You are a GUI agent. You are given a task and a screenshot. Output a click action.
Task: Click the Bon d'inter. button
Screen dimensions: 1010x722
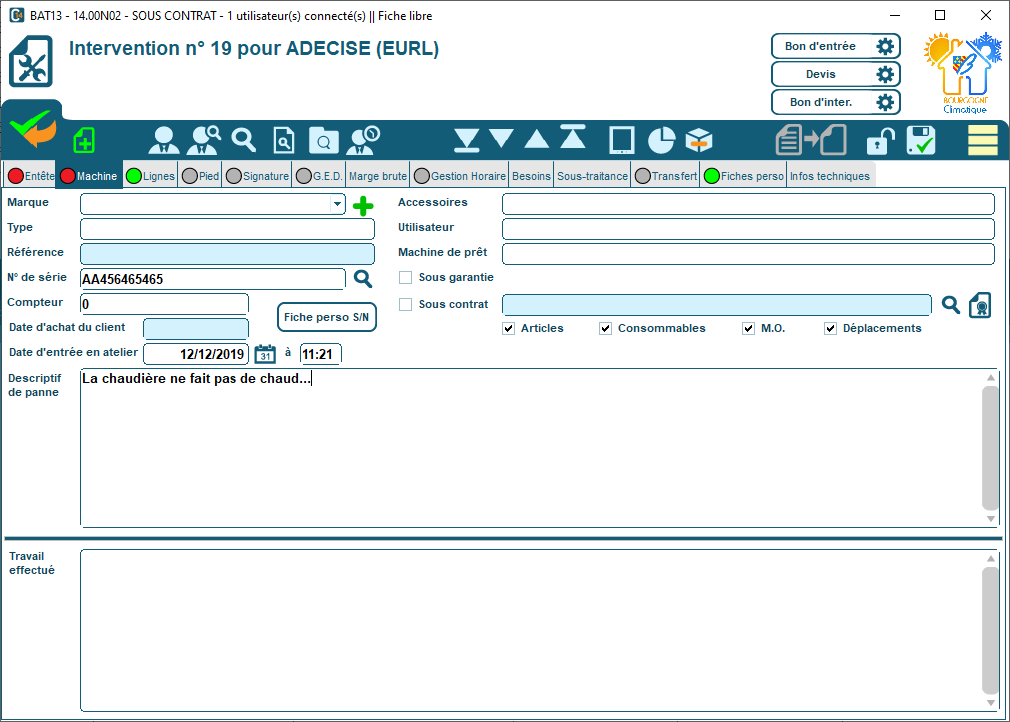(821, 102)
